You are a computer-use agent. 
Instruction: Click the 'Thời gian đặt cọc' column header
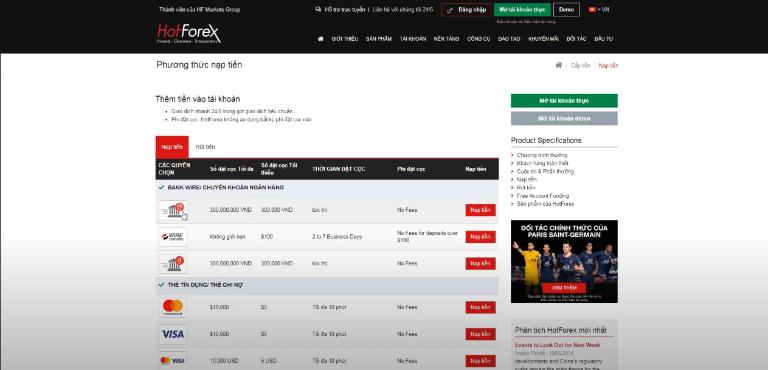pyautogui.click(x=338, y=169)
